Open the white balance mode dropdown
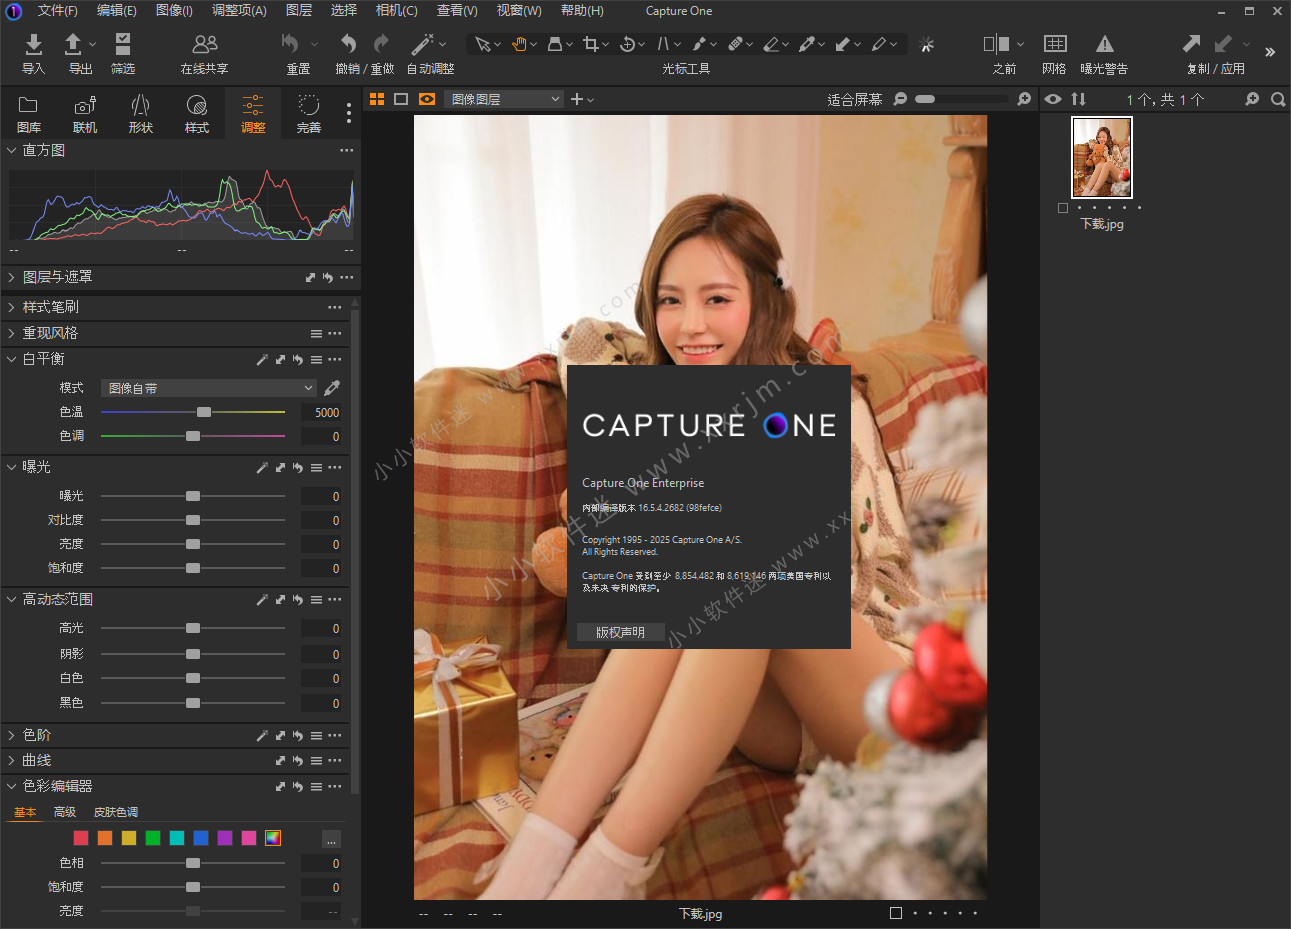Image resolution: width=1291 pixels, height=929 pixels. coord(209,388)
